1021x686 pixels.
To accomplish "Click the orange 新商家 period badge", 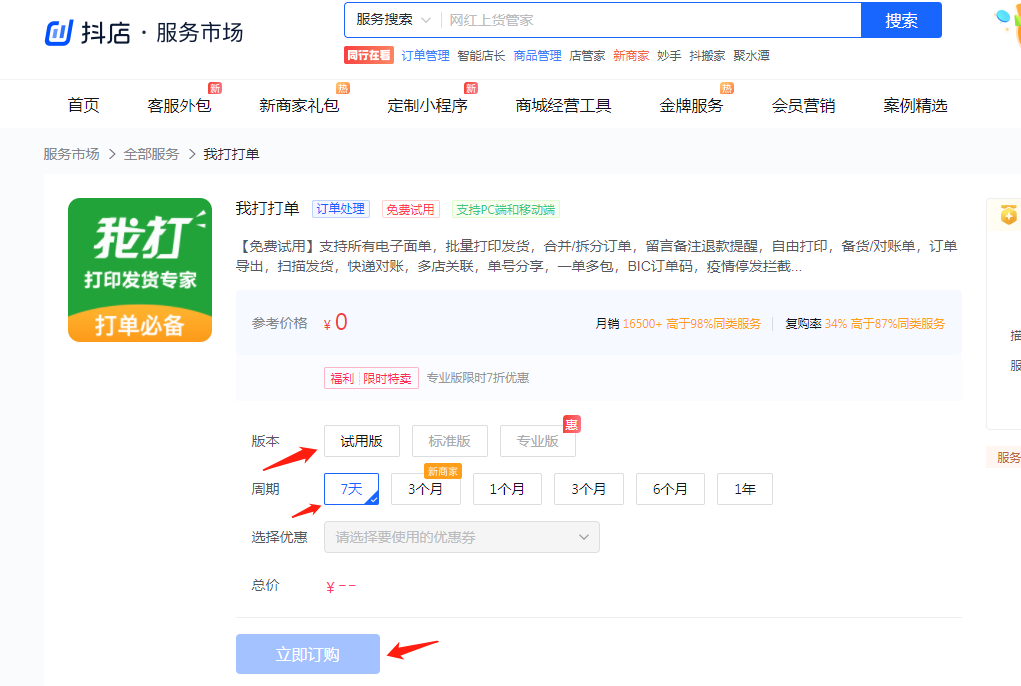I will point(443,471).
